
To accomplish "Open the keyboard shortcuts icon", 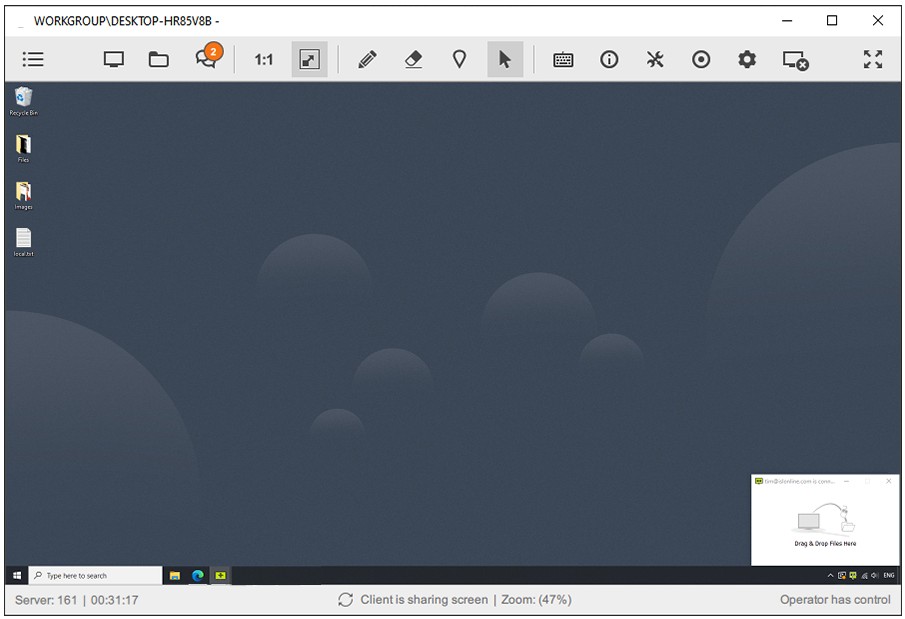I will [563, 60].
